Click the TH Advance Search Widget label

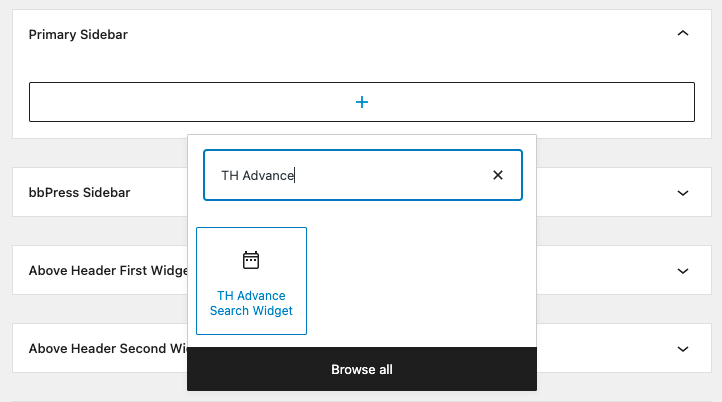(251, 303)
